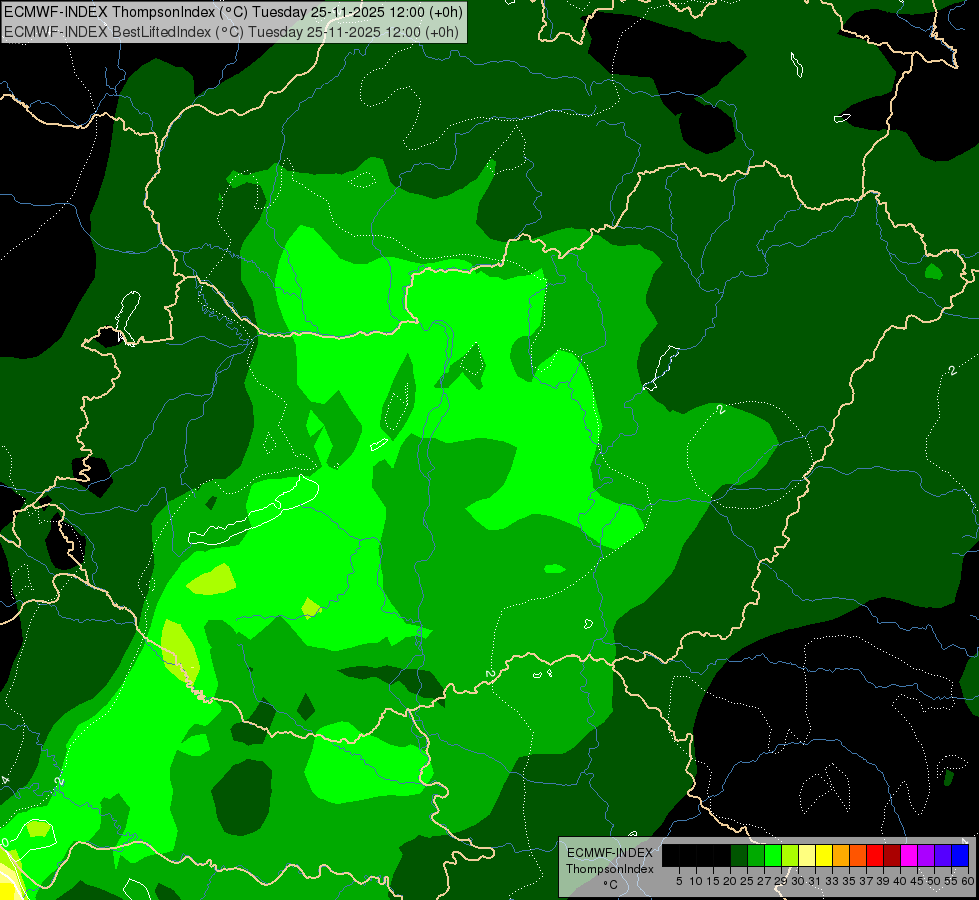Click the ECMWF-INDEX label in the legend
The height and width of the screenshot is (900, 979).
[x=610, y=853]
